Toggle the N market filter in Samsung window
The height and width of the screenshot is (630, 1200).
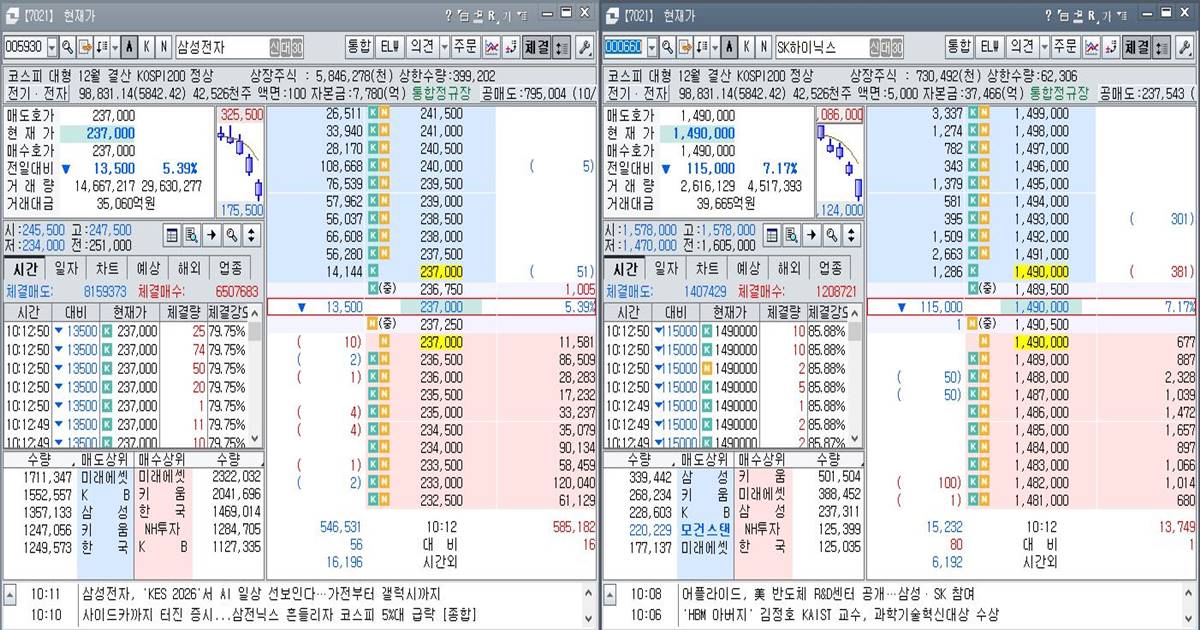(x=164, y=47)
